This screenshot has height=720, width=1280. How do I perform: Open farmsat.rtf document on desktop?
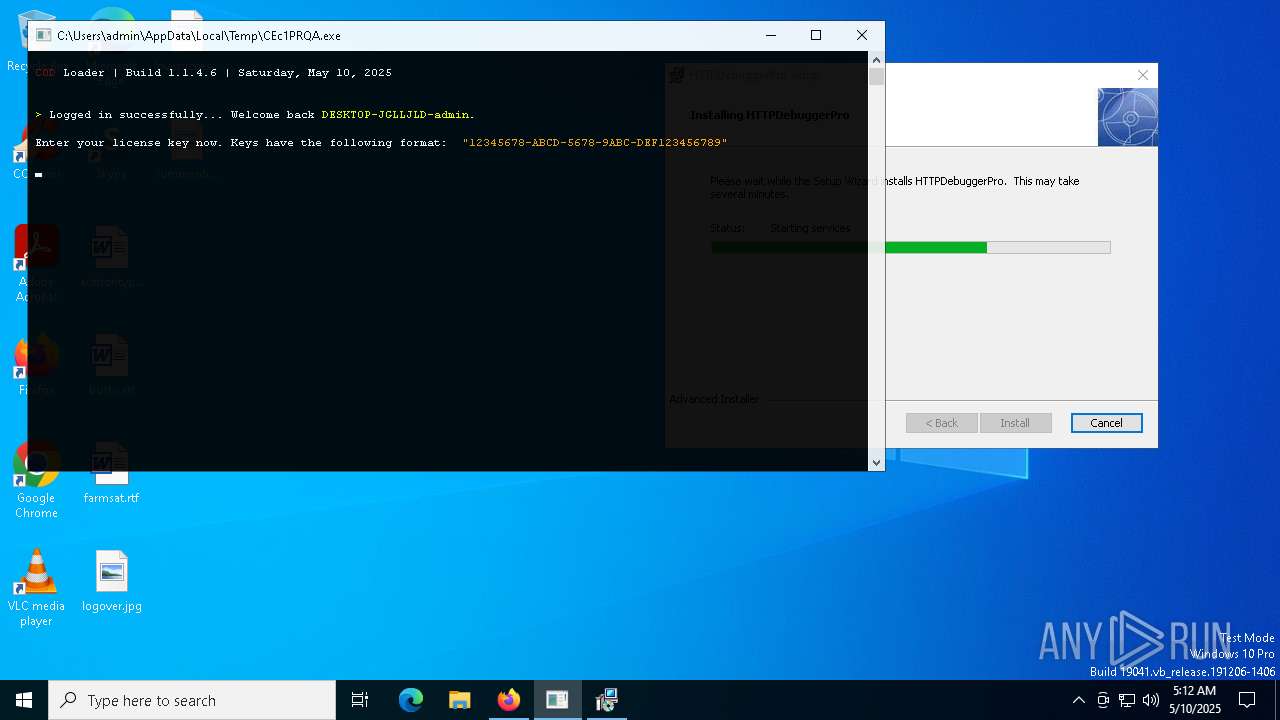(x=111, y=473)
